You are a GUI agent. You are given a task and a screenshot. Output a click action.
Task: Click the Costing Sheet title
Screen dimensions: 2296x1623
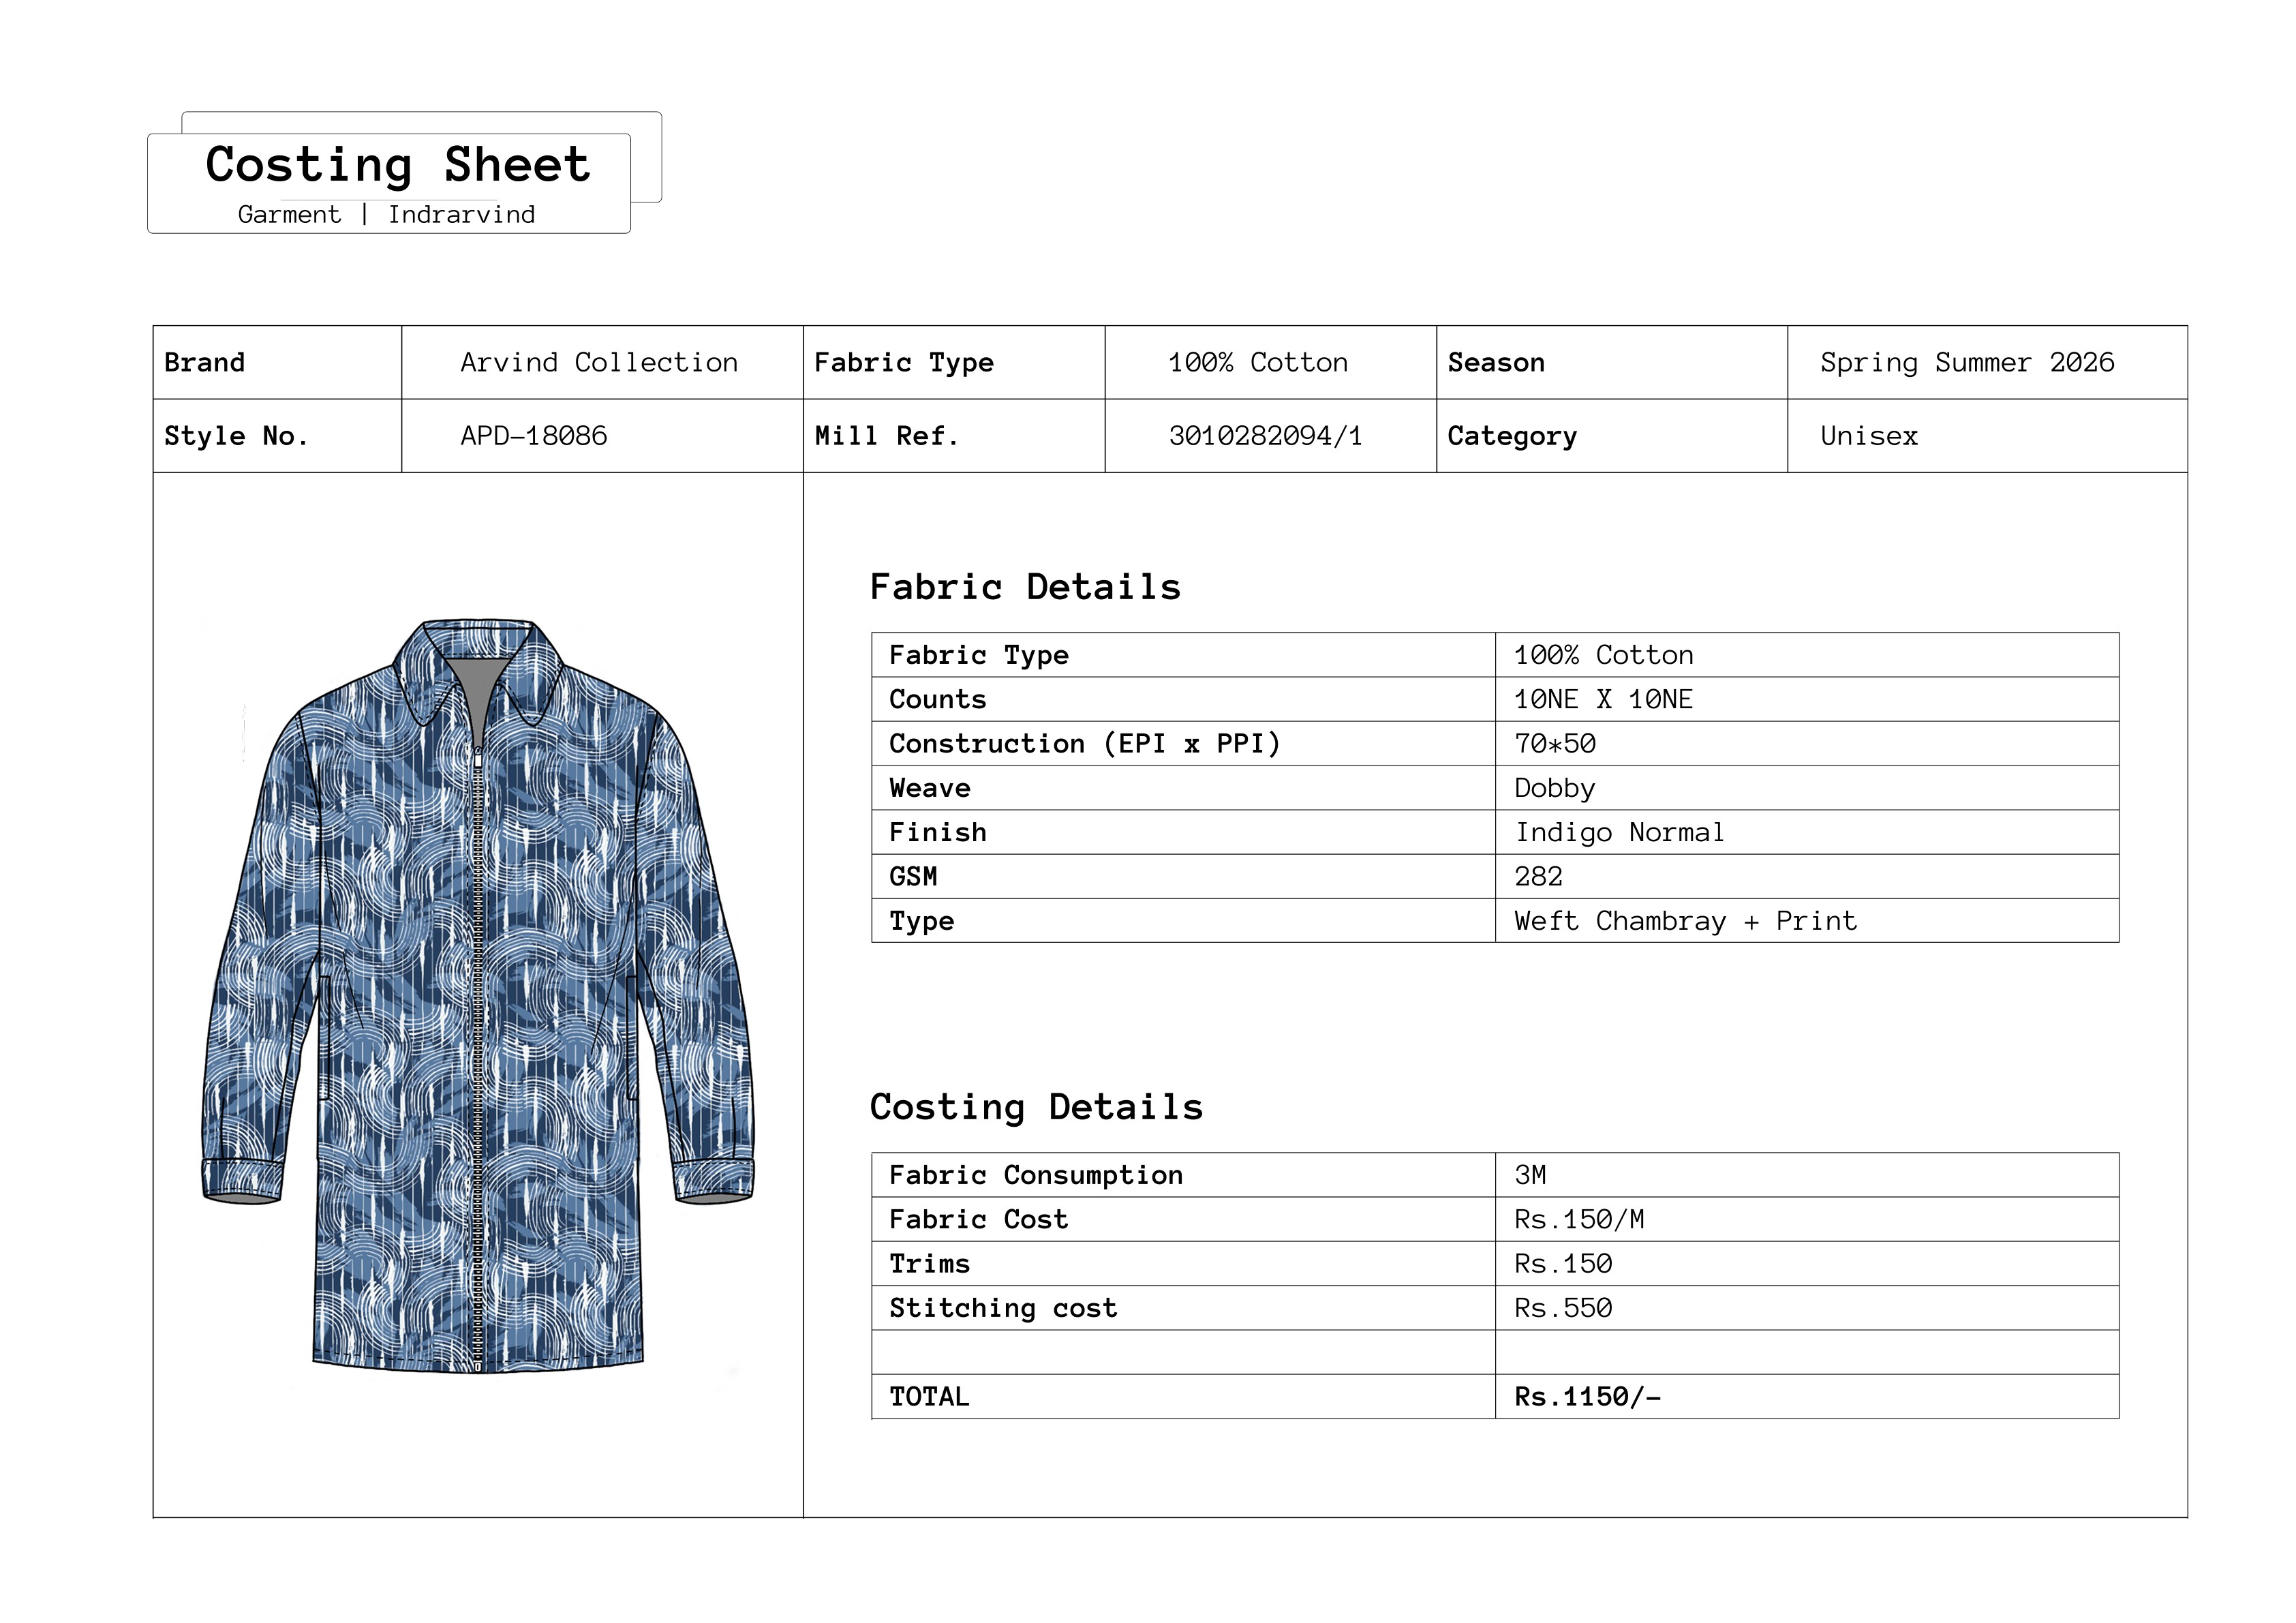397,165
